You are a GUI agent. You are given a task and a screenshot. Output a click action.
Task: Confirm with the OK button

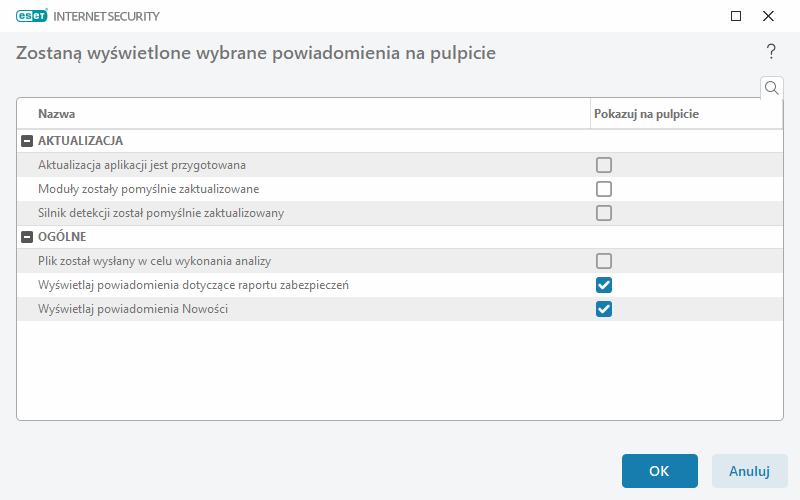[x=659, y=471]
